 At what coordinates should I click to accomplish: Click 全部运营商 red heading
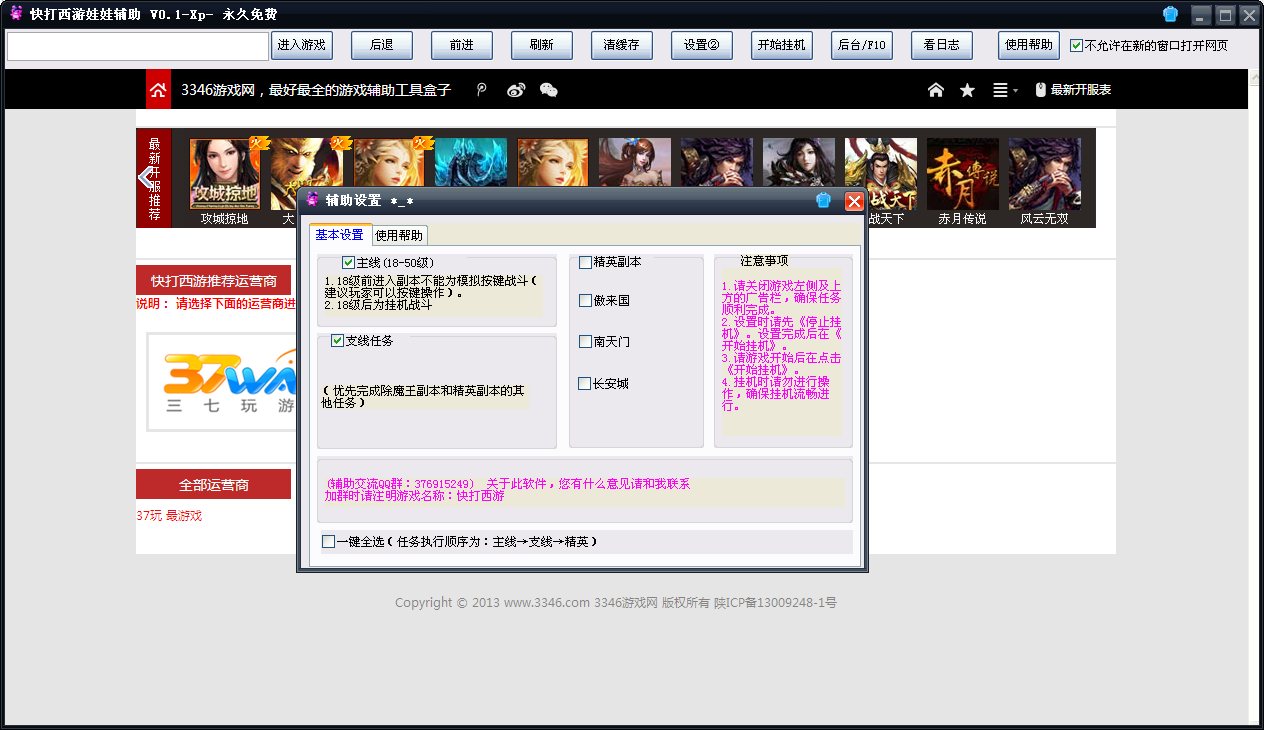[x=214, y=485]
